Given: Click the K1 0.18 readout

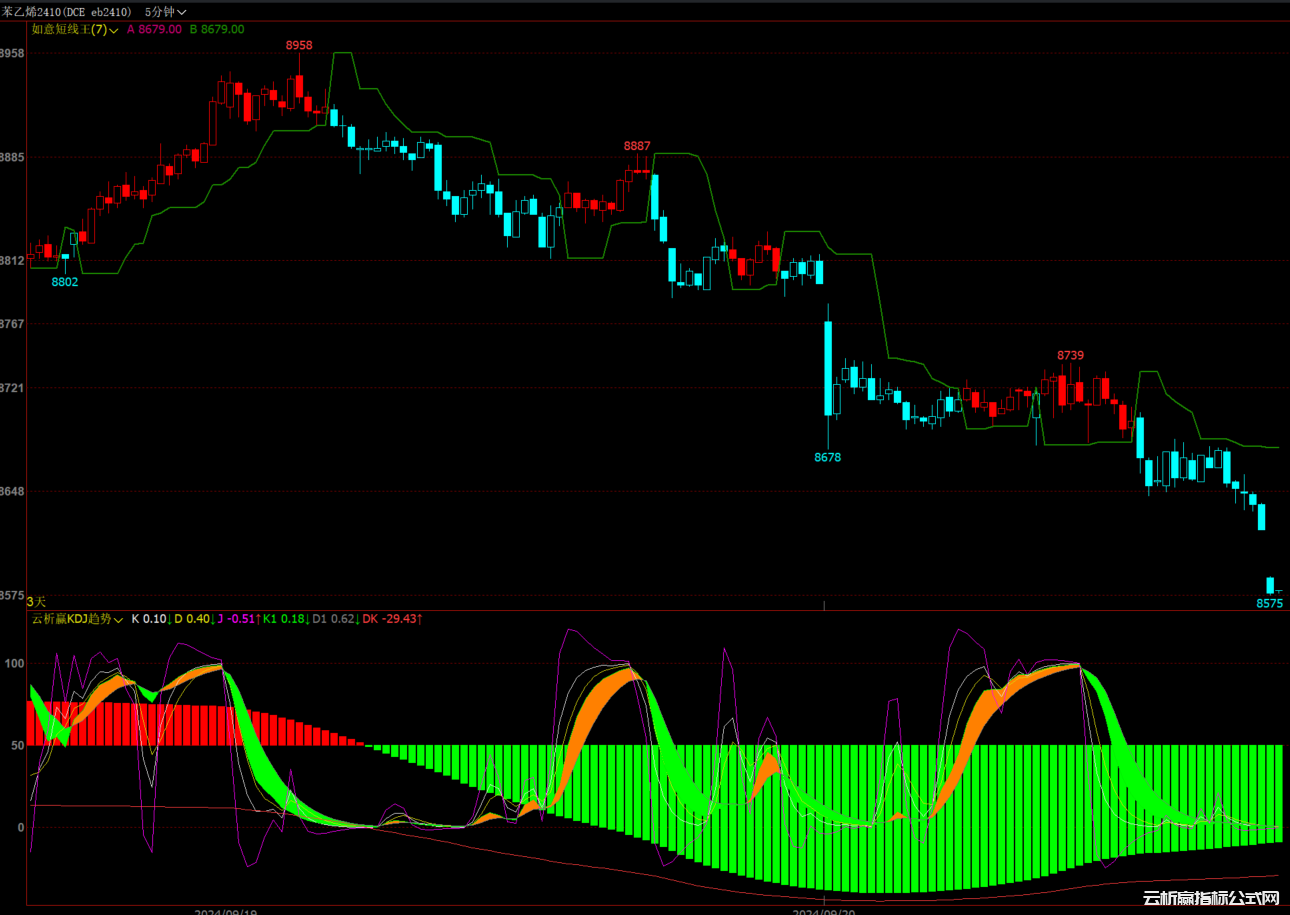Looking at the screenshot, I should tap(286, 619).
